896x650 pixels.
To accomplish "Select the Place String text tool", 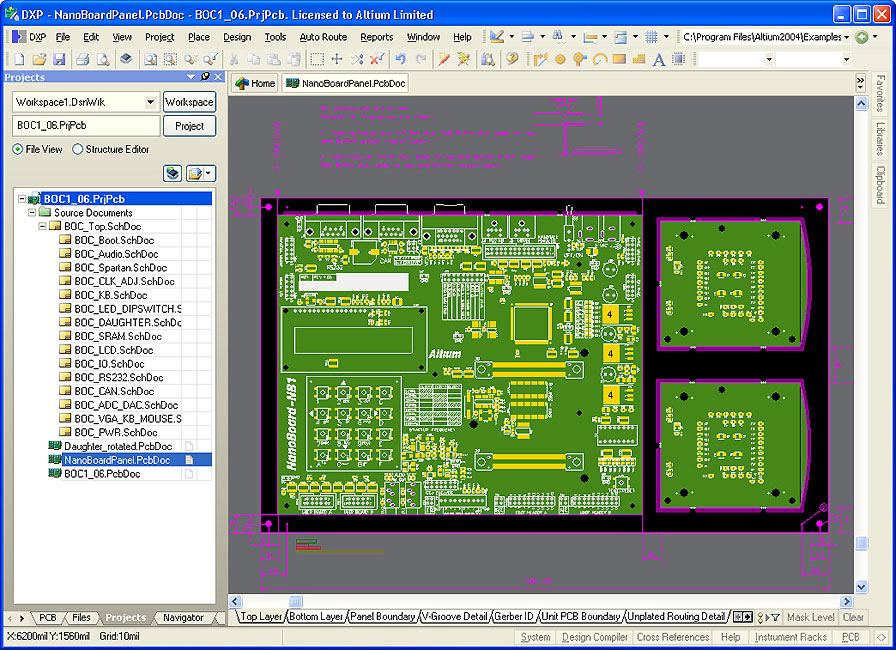I will (x=659, y=59).
